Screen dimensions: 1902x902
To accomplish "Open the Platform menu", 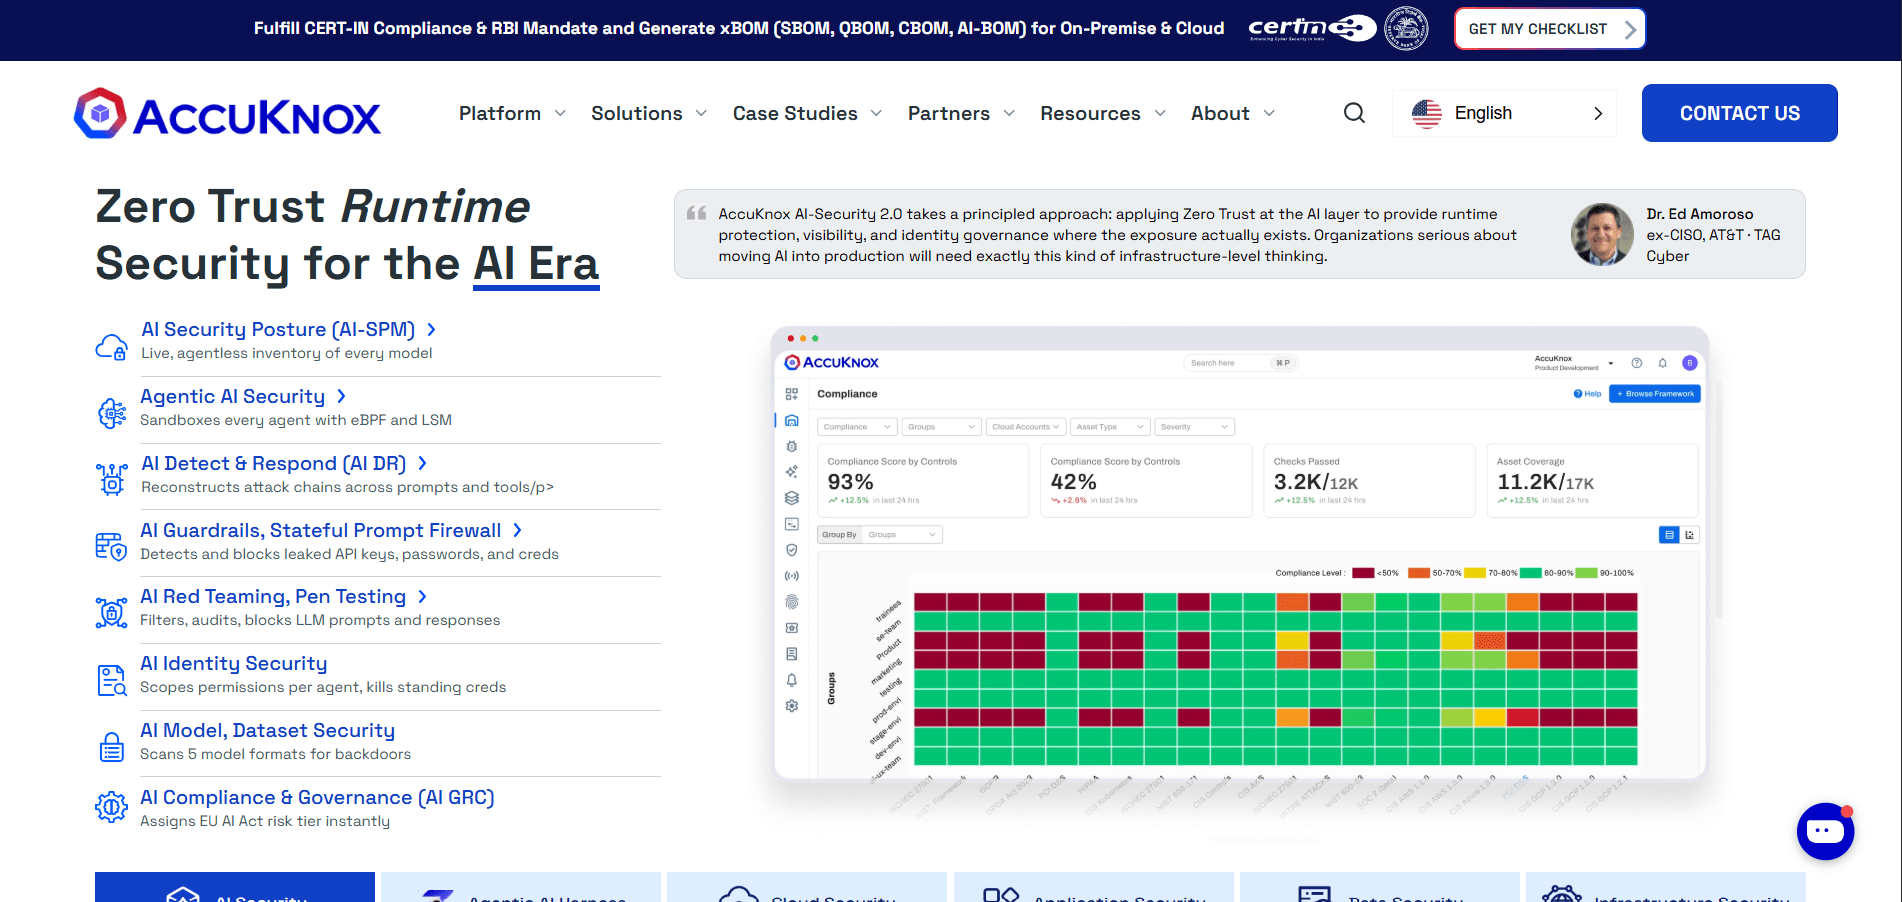I will (512, 113).
